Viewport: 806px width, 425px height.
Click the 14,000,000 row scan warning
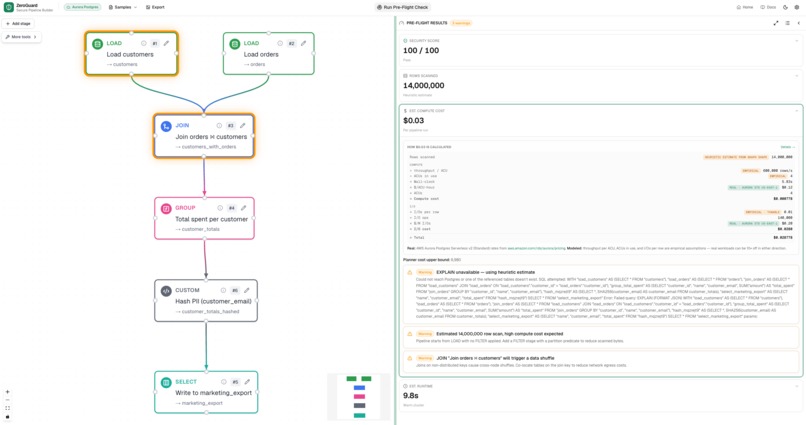(601, 337)
